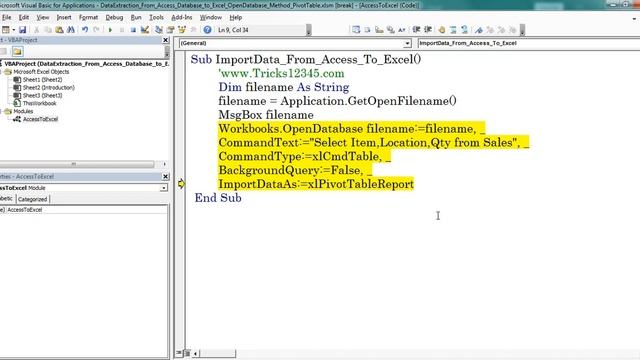The height and width of the screenshot is (360, 640).
Task: Toggle Breakpoint with the hand icon
Action: pos(442,30)
